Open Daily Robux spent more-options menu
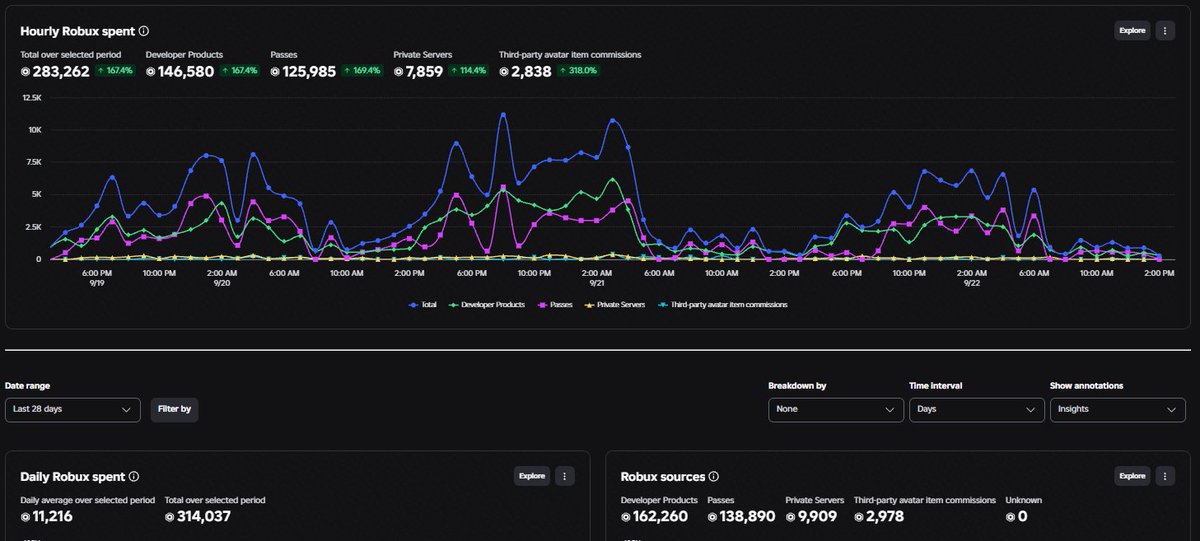Image resolution: width=1200 pixels, height=541 pixels. 565,476
